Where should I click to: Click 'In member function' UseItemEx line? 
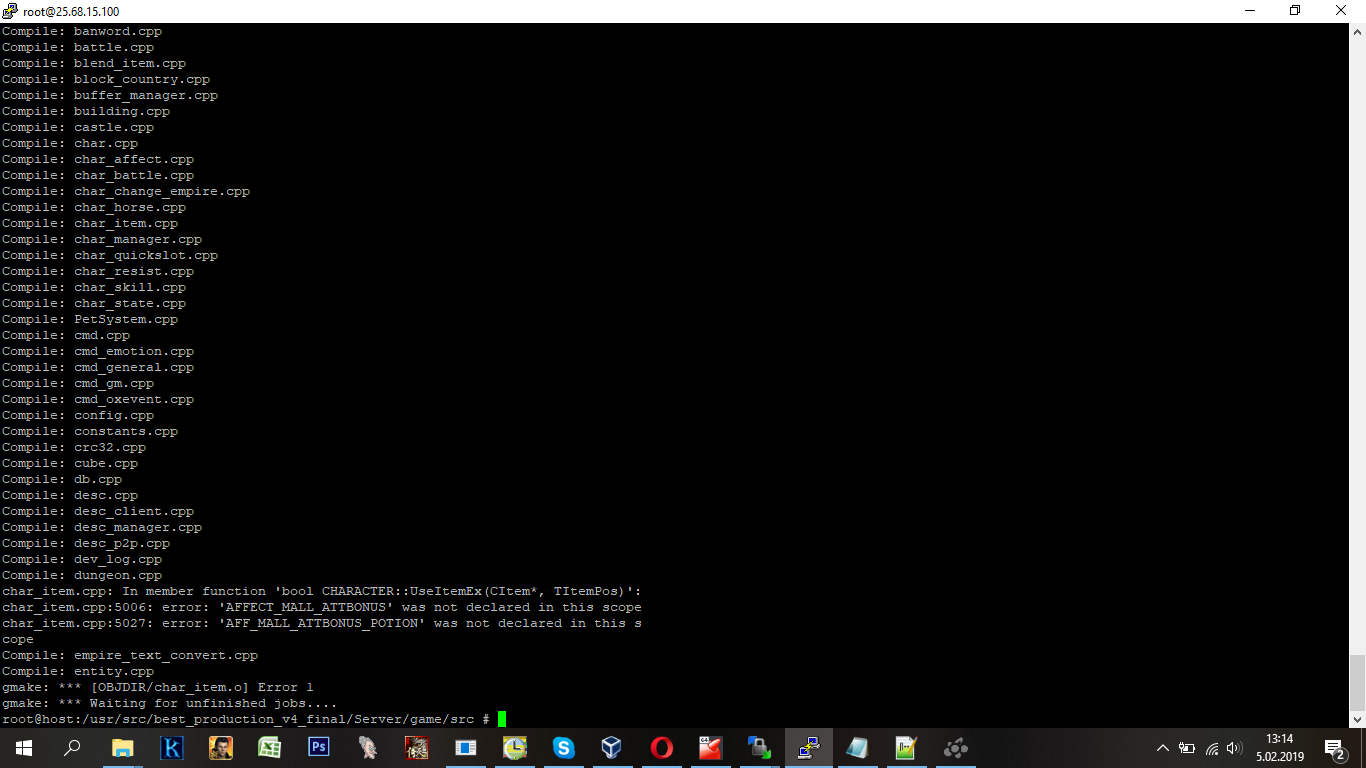point(322,591)
